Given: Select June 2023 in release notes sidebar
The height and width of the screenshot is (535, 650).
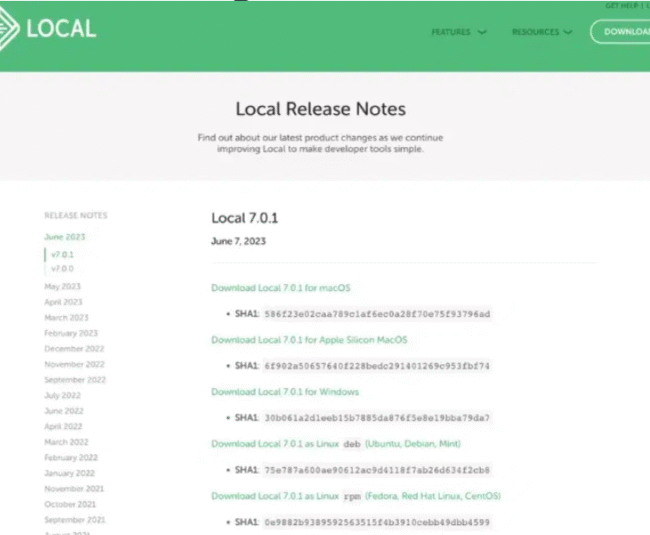Looking at the screenshot, I should 65,237.
